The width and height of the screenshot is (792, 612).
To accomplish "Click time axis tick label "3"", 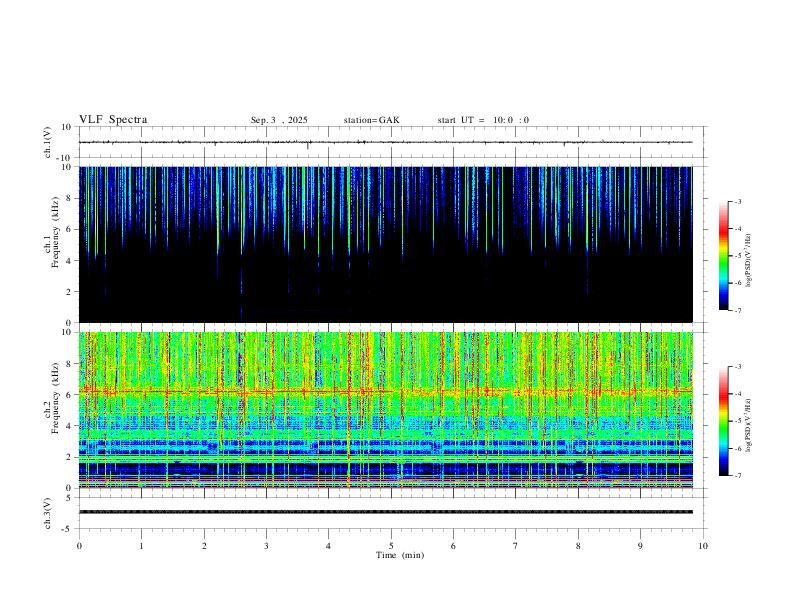I will click(x=266, y=546).
